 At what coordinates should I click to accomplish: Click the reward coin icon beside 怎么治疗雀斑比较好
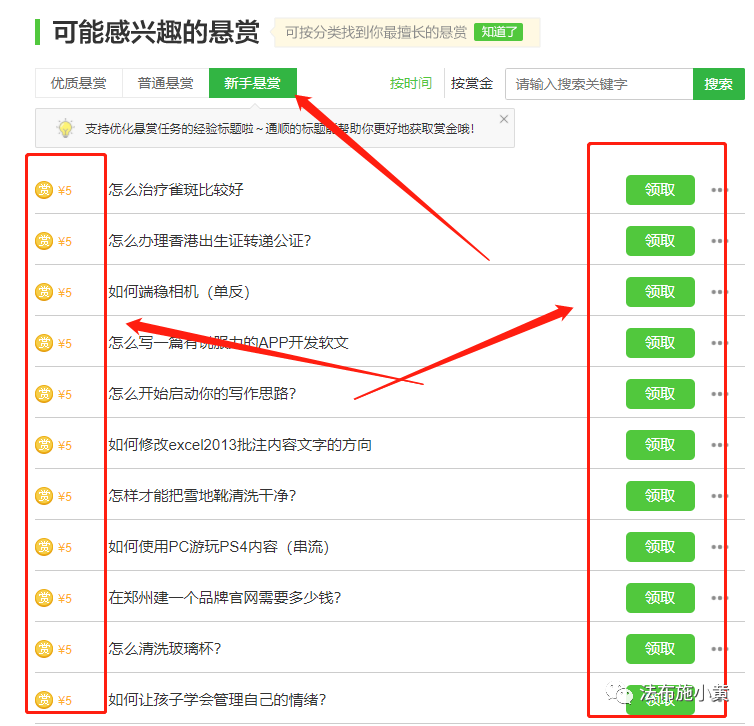click(44, 190)
